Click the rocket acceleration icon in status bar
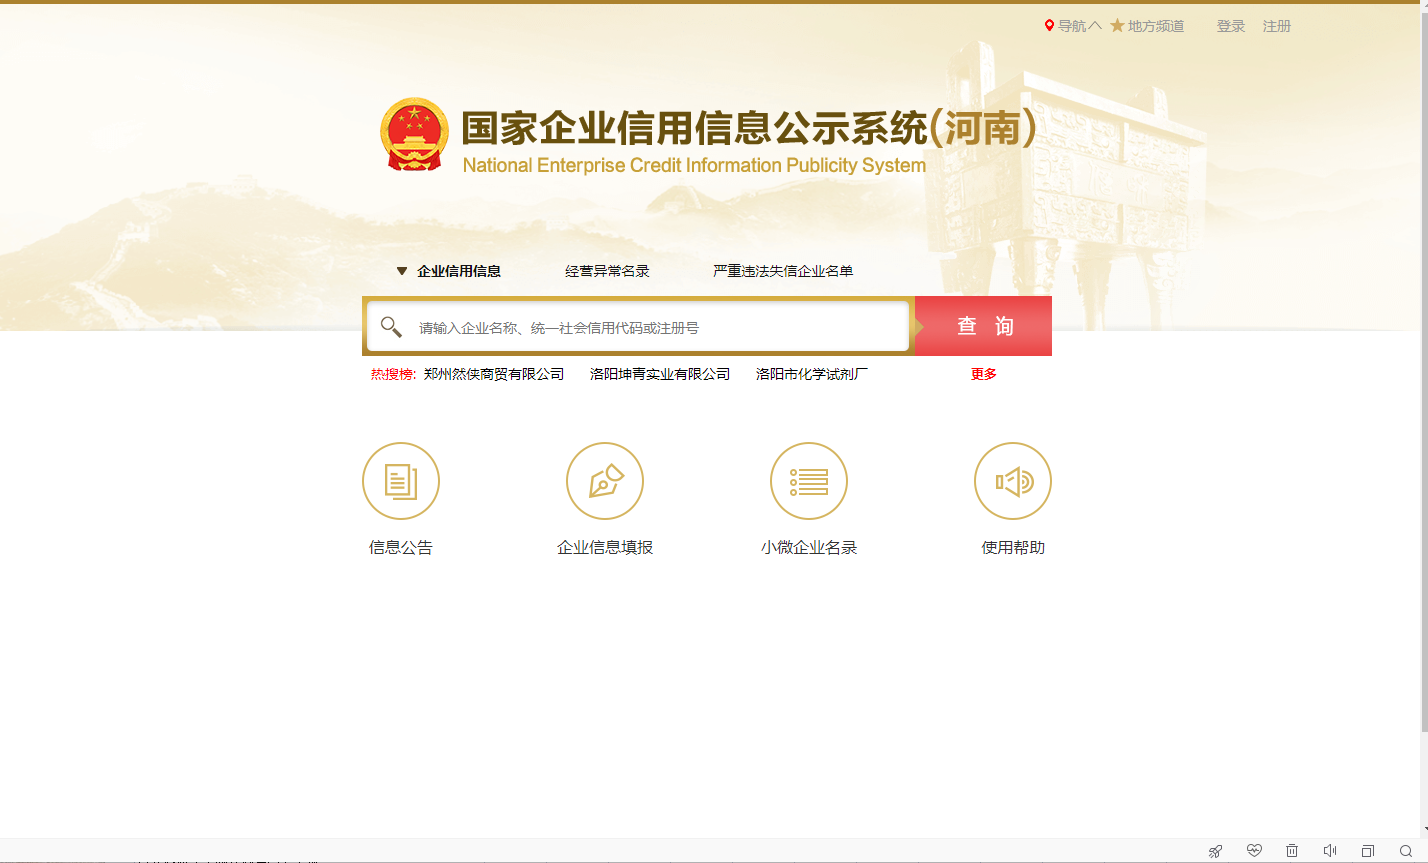This screenshot has width=1428, height=863. click(x=1215, y=850)
